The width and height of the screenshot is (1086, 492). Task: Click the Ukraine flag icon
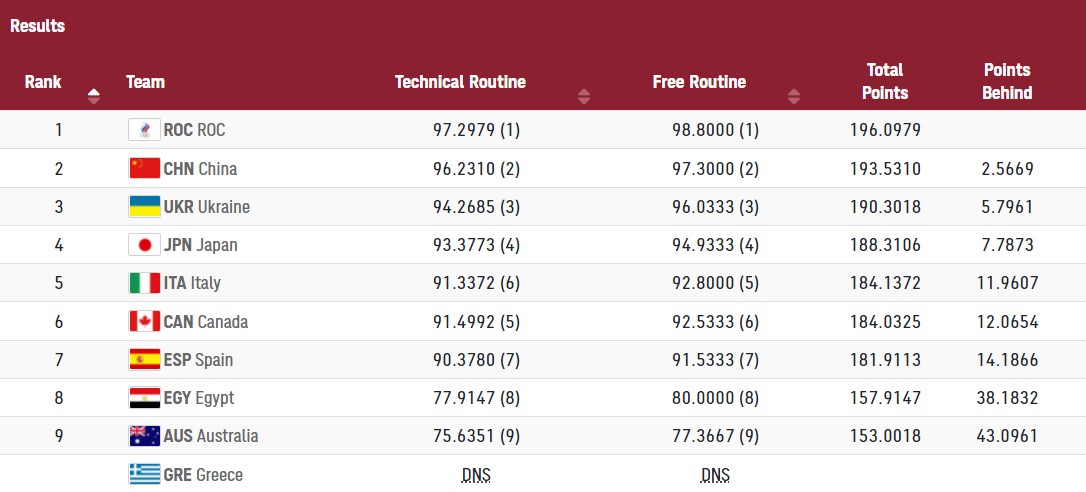click(145, 207)
